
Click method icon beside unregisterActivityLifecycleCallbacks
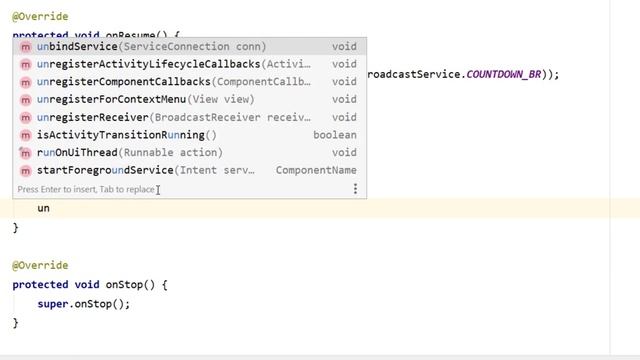(x=26, y=64)
